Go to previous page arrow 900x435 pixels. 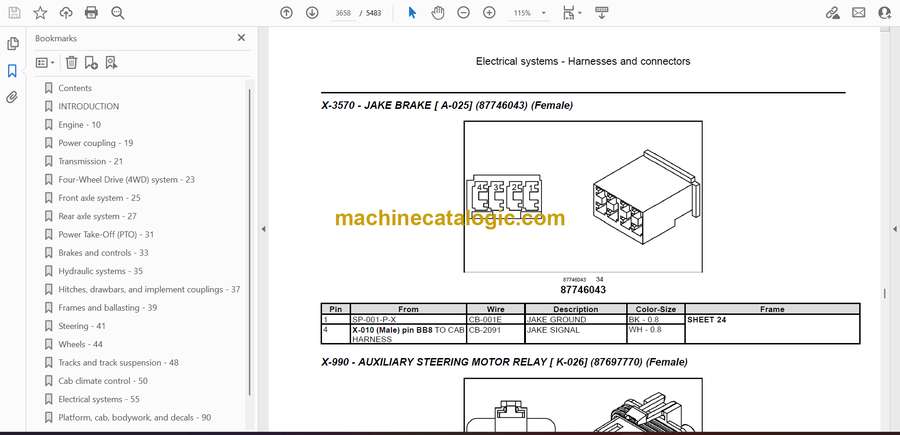point(286,13)
